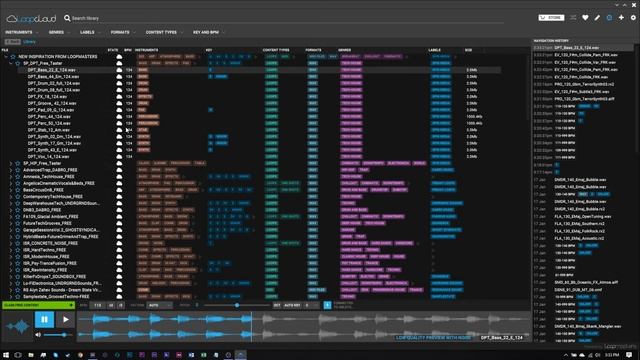Open the AUTO dropdown in player bar
640x360 pixels.
tap(160, 305)
